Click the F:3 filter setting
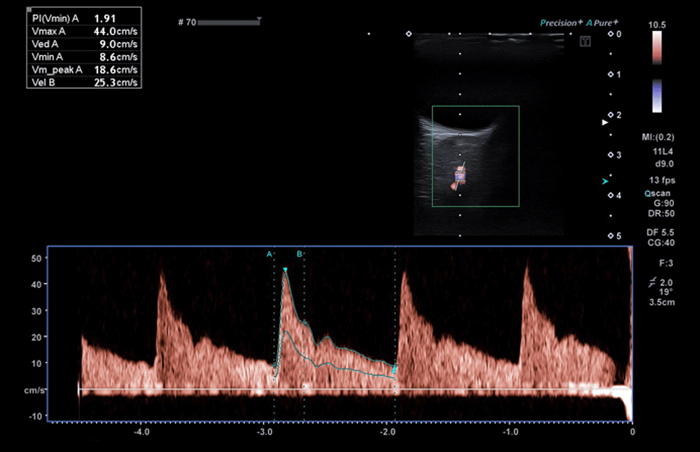The image size is (700, 452). pyautogui.click(x=666, y=264)
